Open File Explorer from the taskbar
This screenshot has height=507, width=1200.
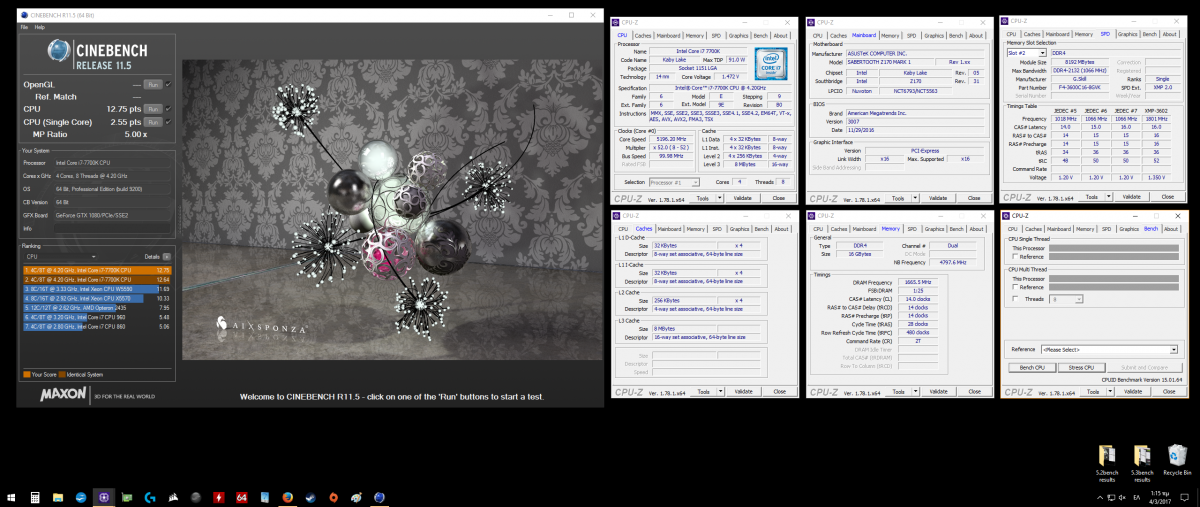click(x=57, y=497)
